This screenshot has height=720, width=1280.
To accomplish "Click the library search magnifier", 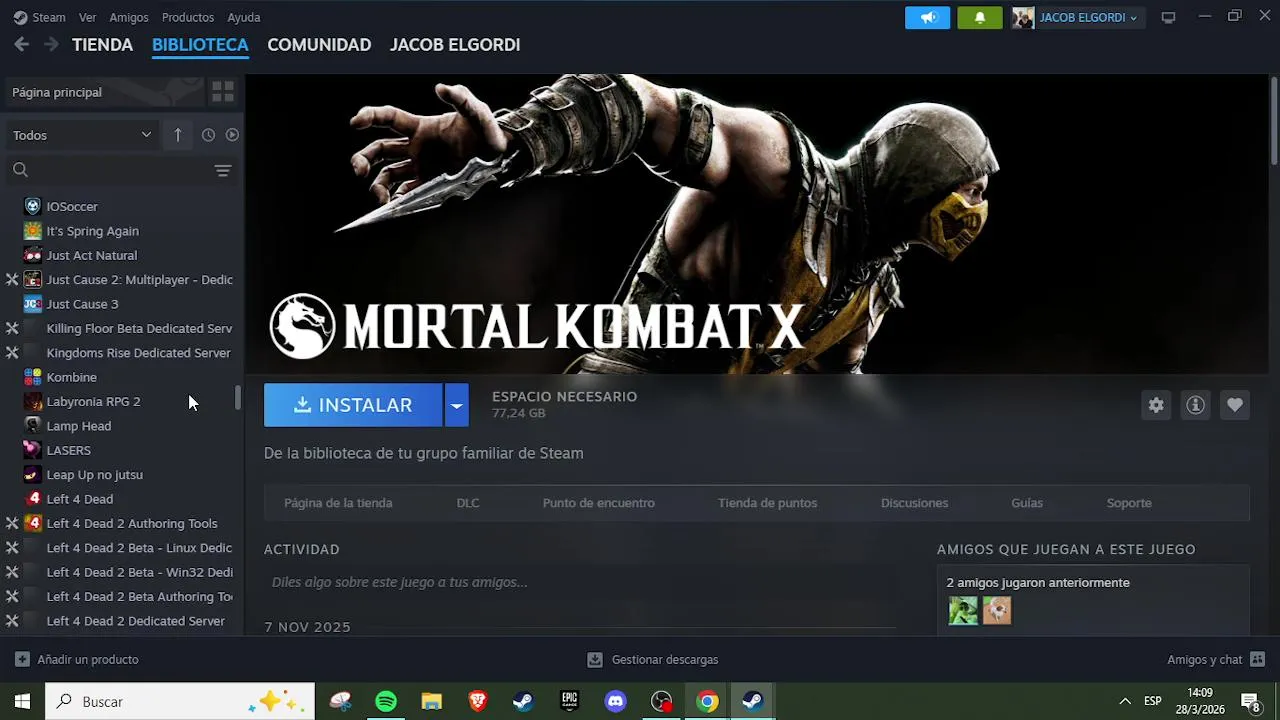I will (x=20, y=170).
